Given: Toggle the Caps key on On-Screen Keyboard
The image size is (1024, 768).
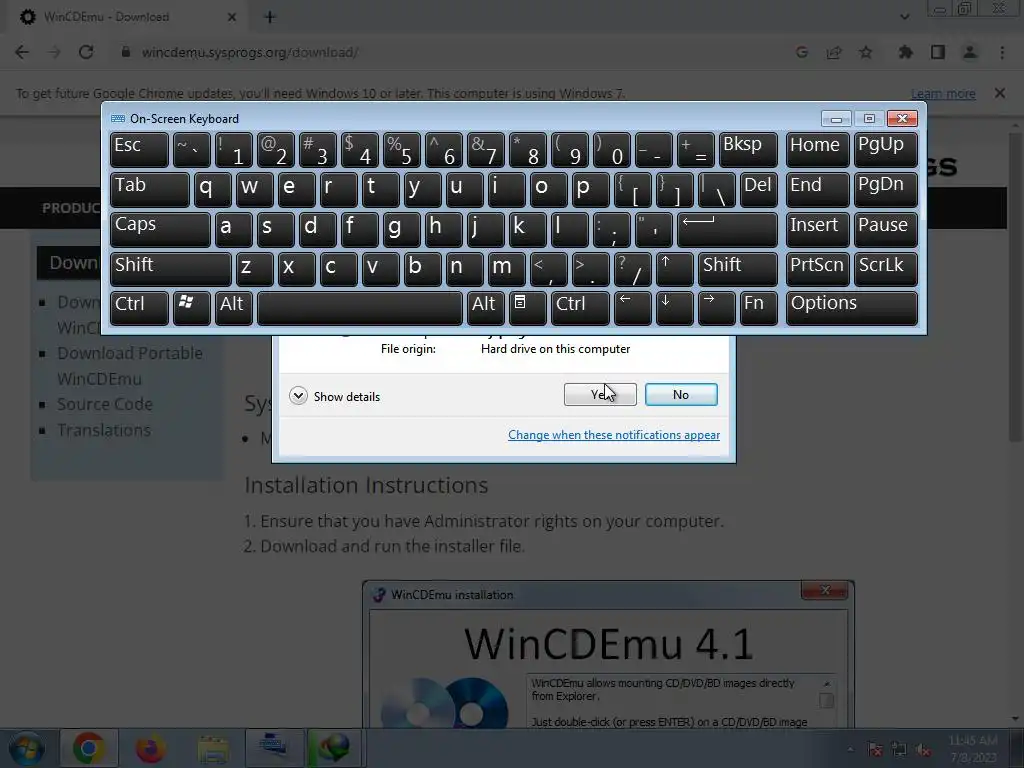Looking at the screenshot, I should tap(160, 229).
